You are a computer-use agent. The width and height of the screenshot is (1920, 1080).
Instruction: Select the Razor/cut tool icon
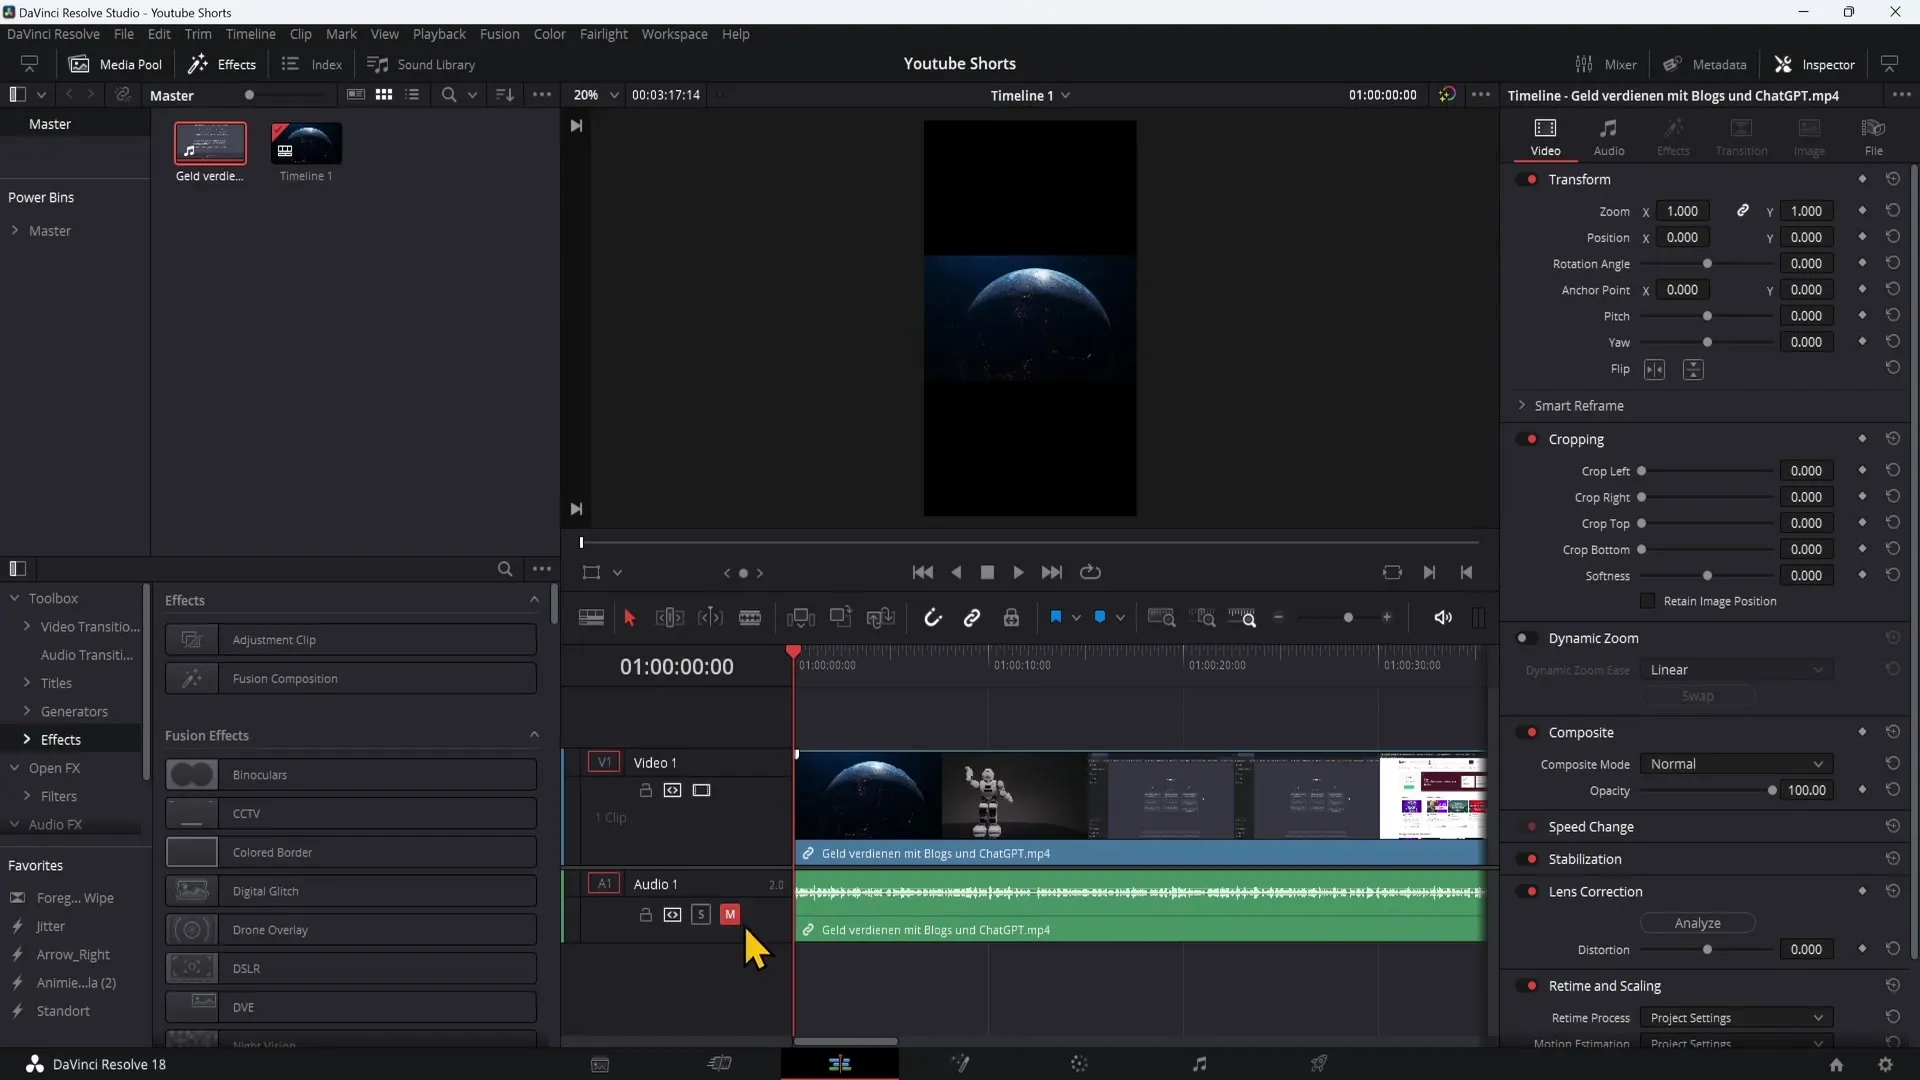(750, 617)
